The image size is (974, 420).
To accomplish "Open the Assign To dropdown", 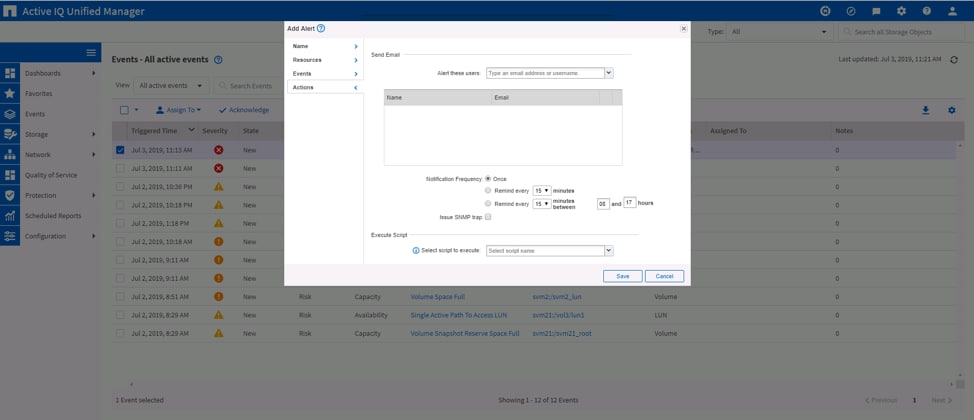I will (x=178, y=110).
